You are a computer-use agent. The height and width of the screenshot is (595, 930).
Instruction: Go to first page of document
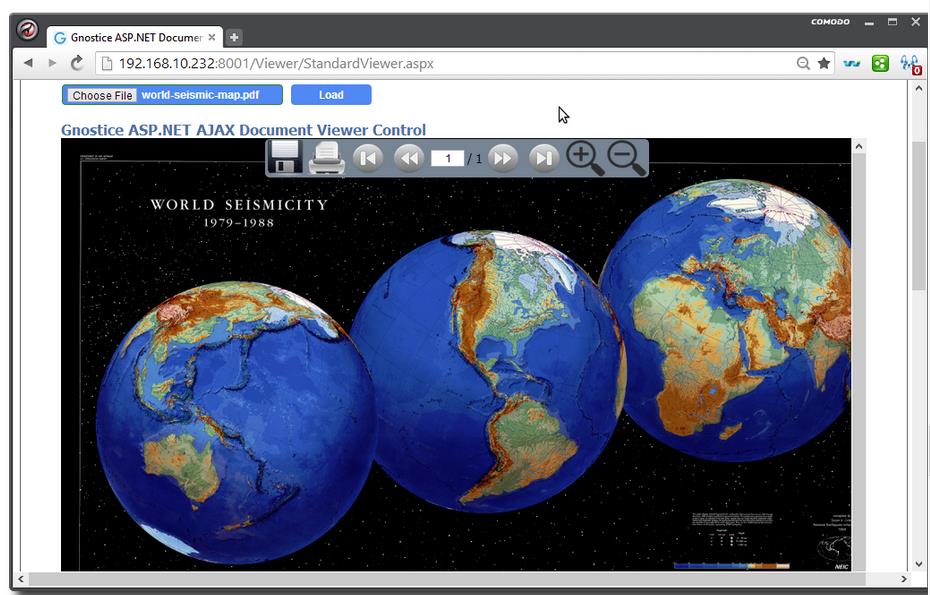tap(368, 158)
